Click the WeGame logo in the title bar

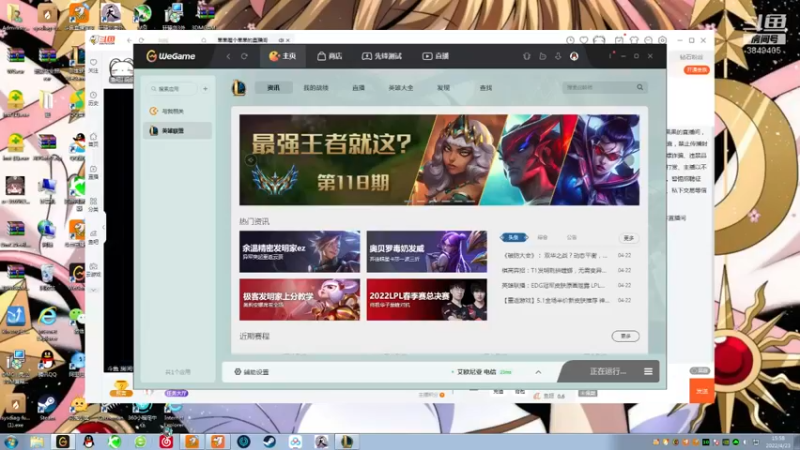(171, 56)
